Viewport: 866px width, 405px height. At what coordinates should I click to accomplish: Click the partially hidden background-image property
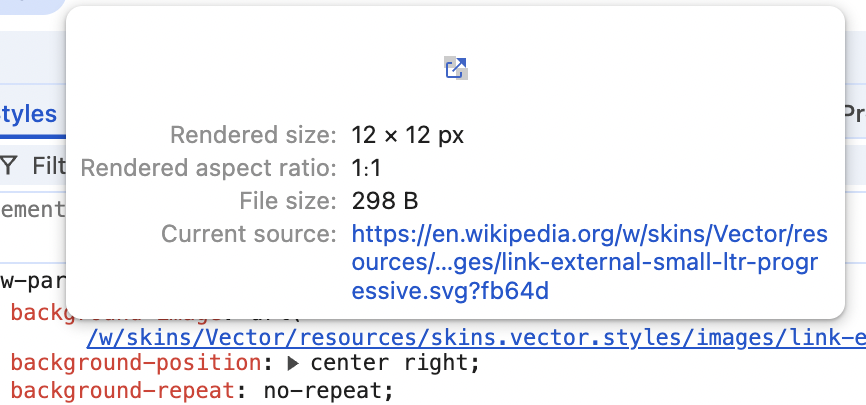point(38,313)
